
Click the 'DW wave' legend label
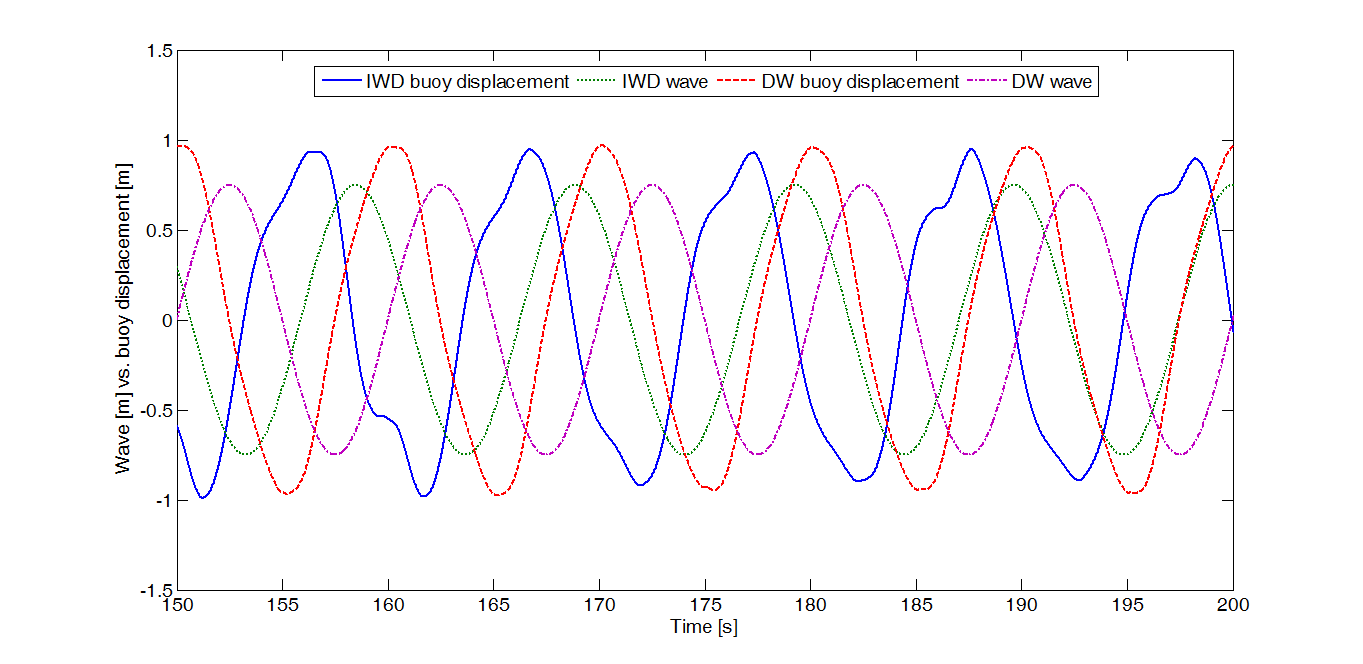point(1052,82)
